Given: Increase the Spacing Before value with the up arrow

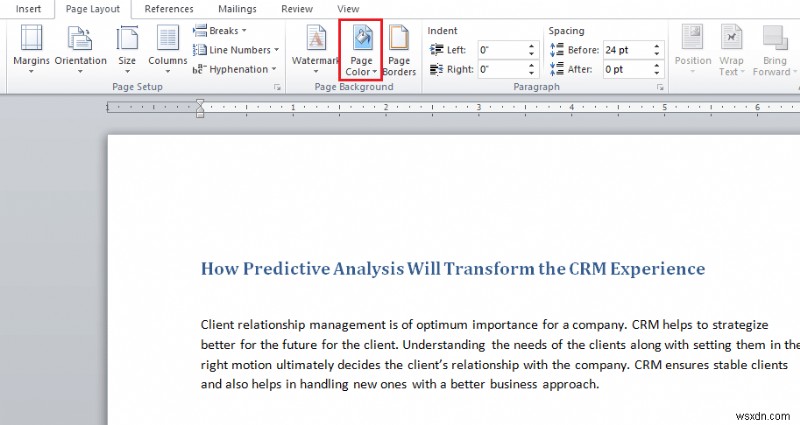Looking at the screenshot, I should point(657,46).
